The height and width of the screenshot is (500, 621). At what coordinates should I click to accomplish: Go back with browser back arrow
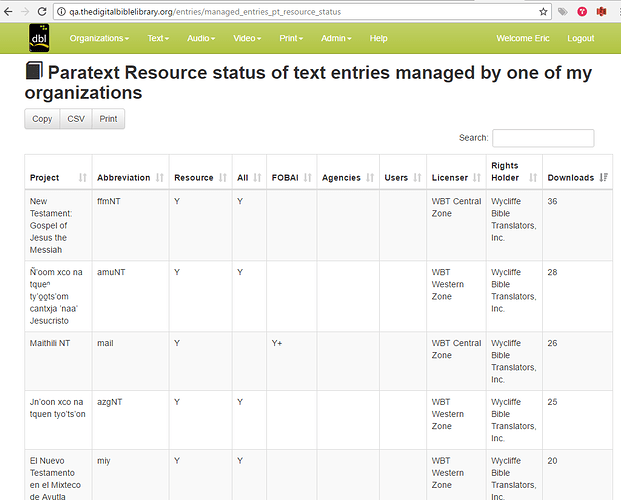pyautogui.click(x=8, y=11)
